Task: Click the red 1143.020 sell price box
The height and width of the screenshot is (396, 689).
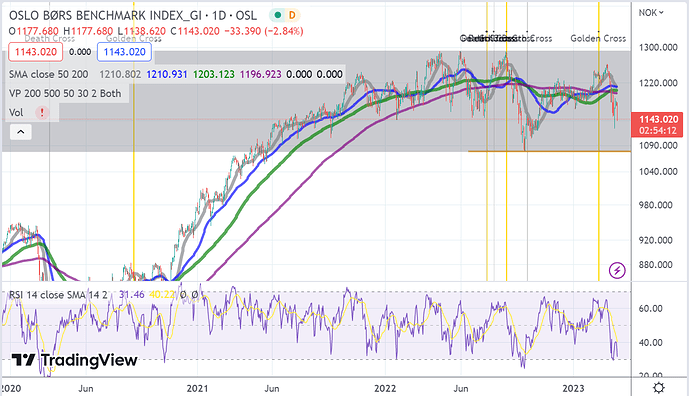Action: pyautogui.click(x=36, y=52)
